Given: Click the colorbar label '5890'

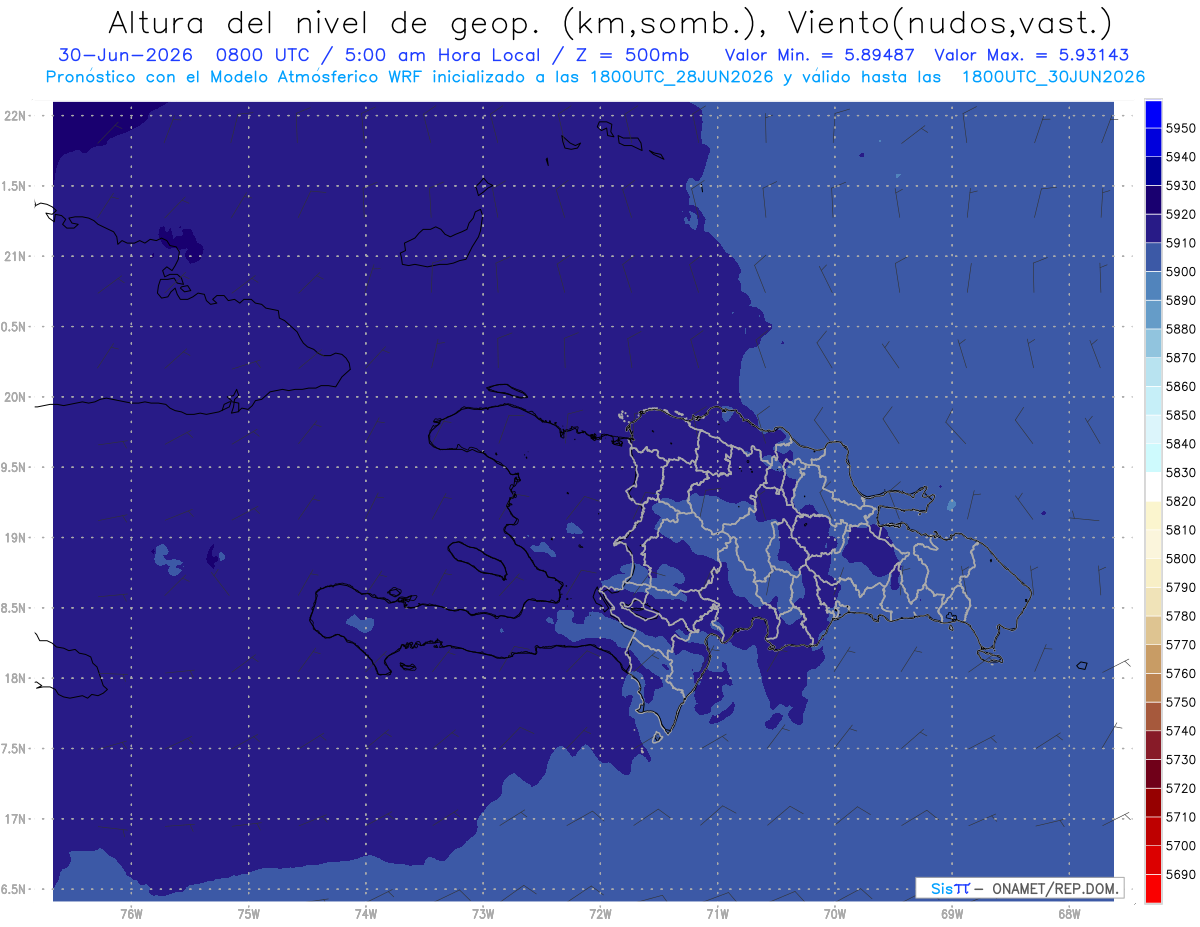Looking at the screenshot, I should 1181,300.
